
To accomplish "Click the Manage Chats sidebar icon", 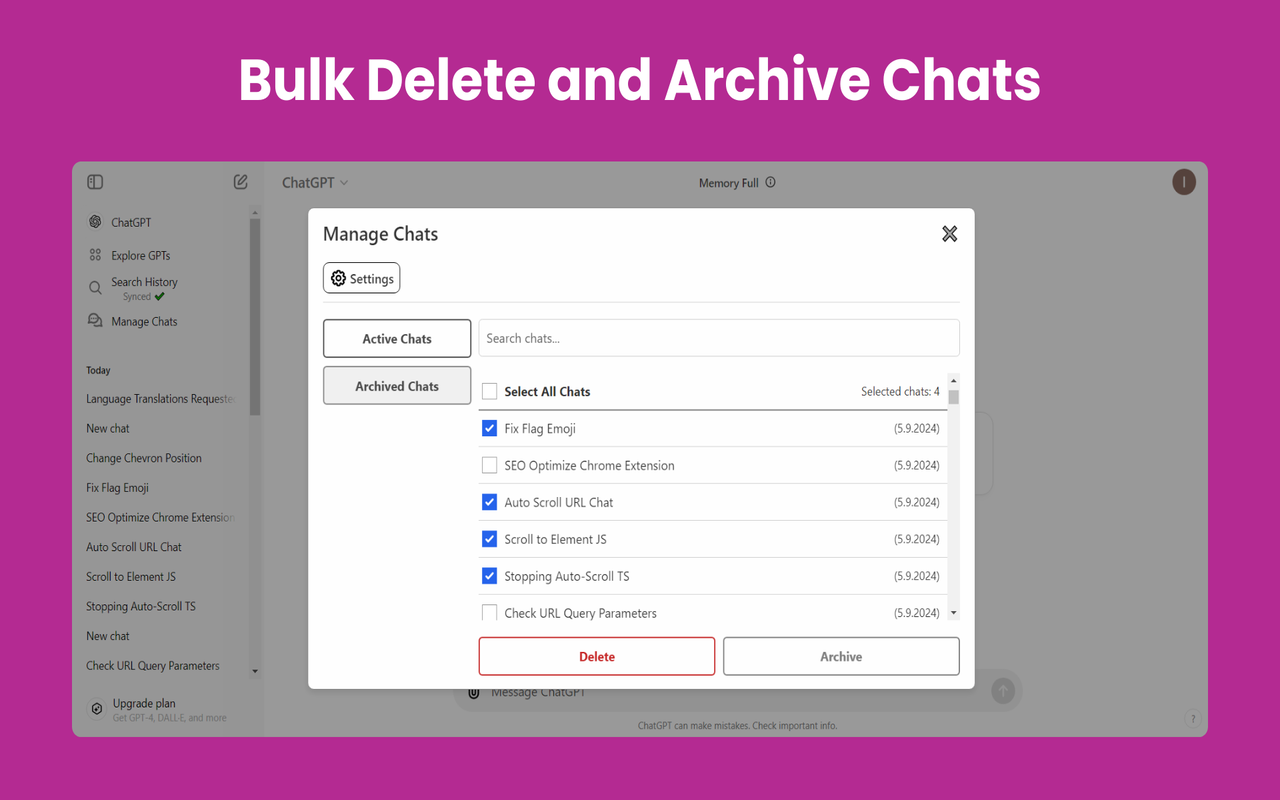I will click(95, 321).
